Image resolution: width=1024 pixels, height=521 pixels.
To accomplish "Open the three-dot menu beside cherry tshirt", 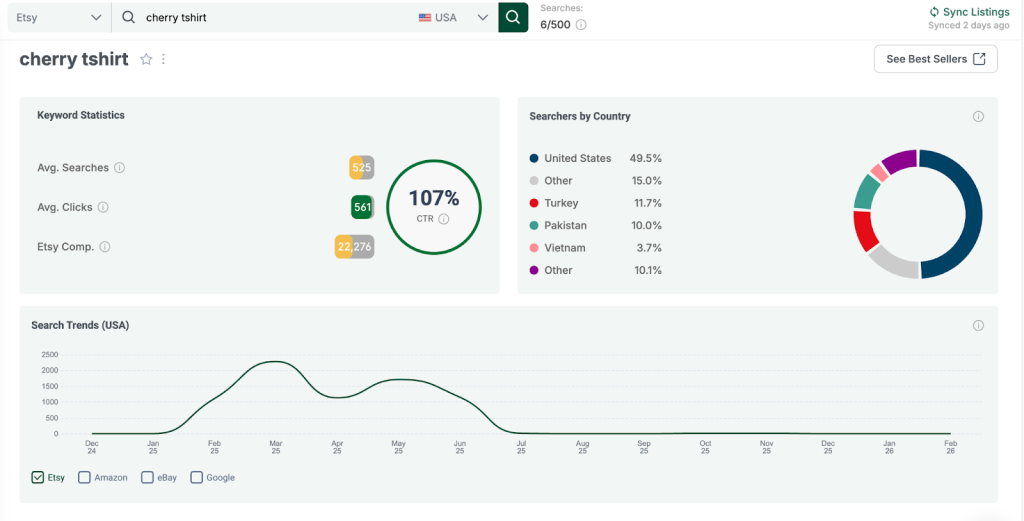I will click(163, 60).
